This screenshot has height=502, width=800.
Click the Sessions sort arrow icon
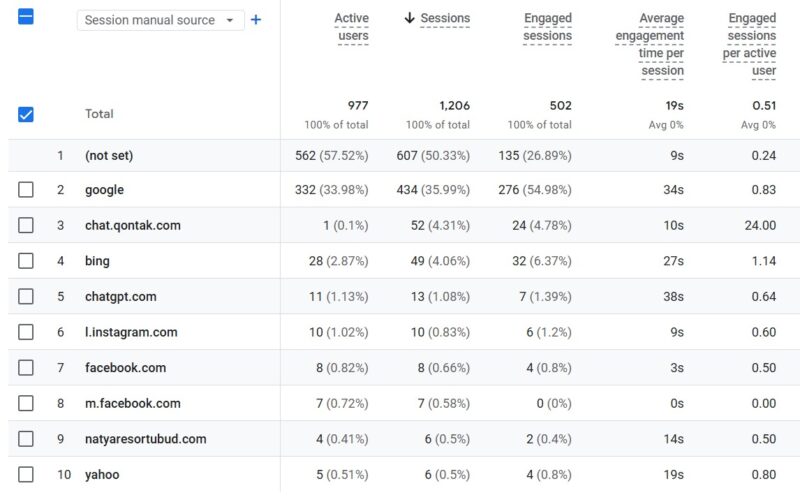coord(409,18)
